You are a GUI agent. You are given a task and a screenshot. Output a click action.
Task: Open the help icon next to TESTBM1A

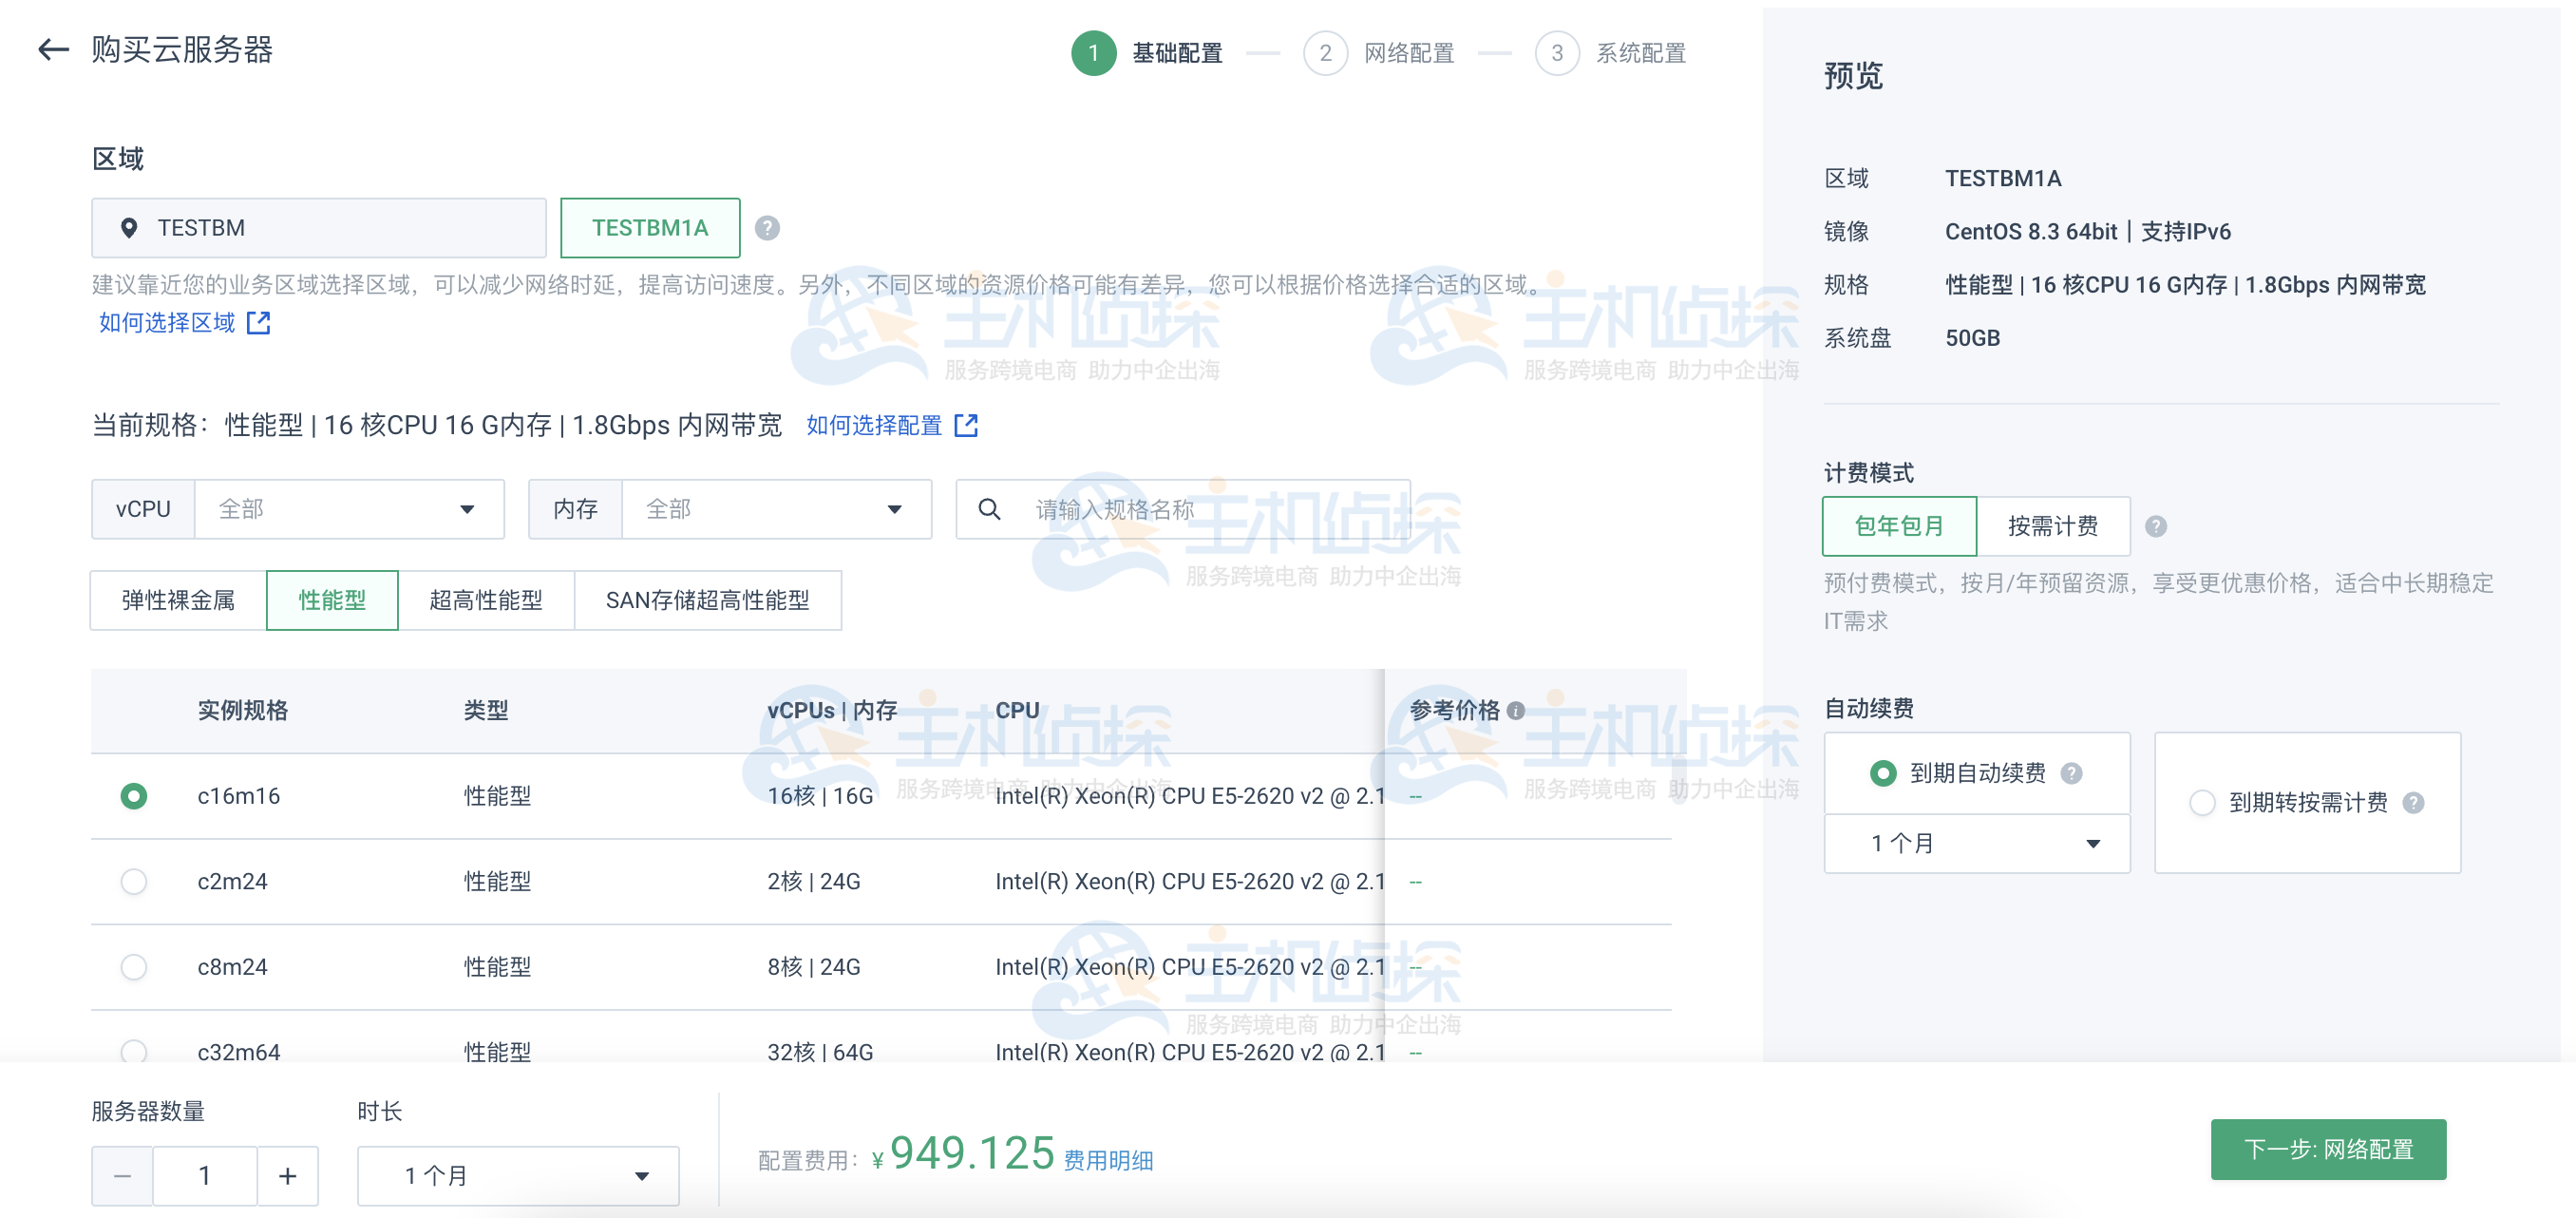point(767,228)
